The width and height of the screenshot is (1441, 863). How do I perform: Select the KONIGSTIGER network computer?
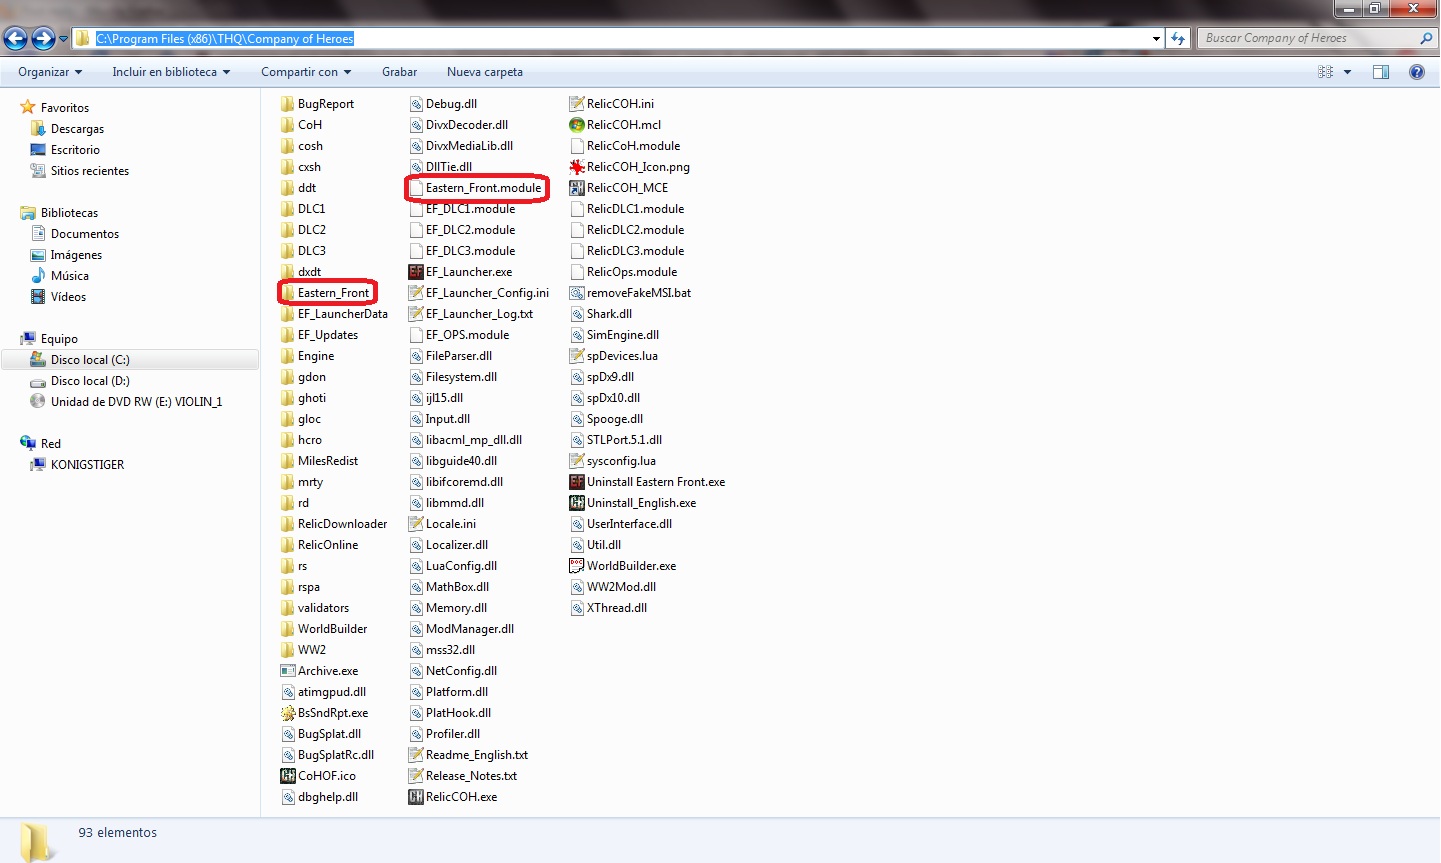pyautogui.click(x=87, y=465)
